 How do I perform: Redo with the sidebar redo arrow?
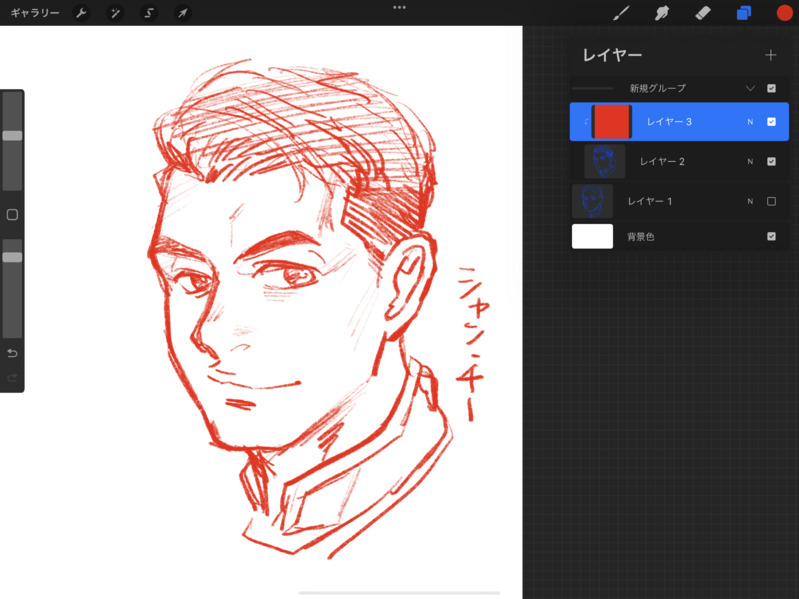click(x=12, y=377)
